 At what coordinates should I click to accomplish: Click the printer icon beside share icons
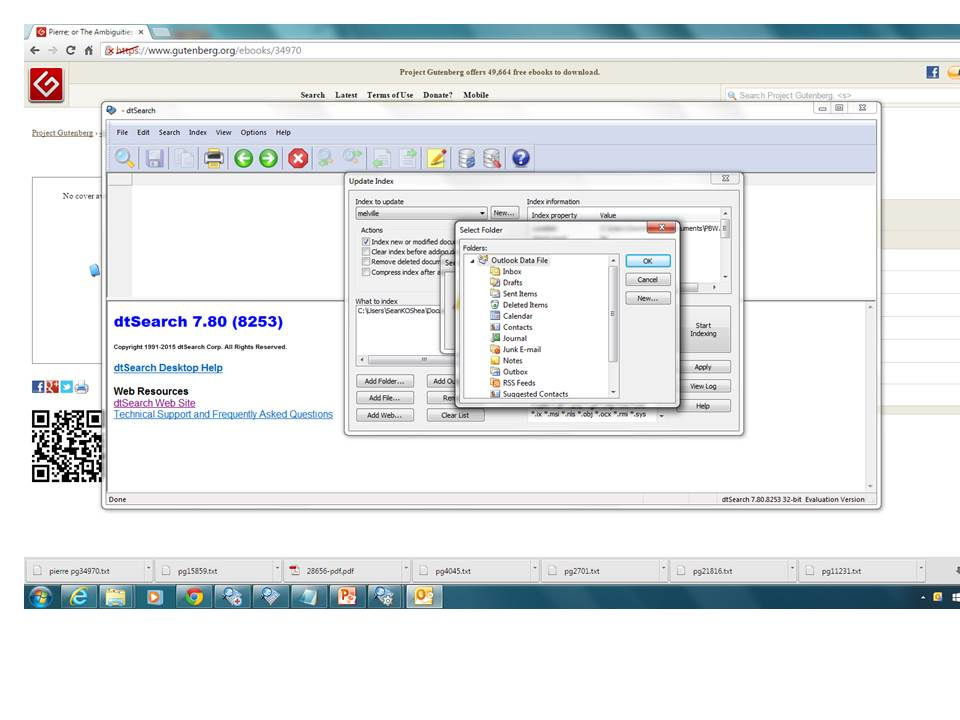(x=81, y=387)
